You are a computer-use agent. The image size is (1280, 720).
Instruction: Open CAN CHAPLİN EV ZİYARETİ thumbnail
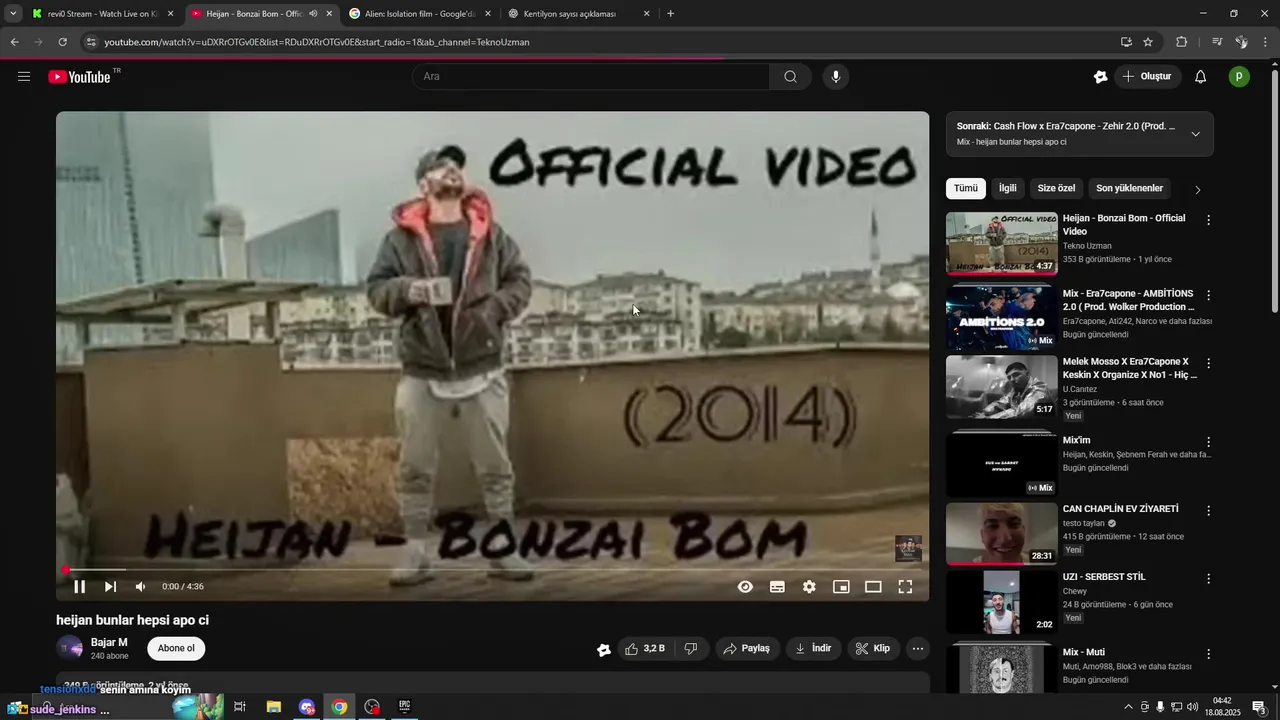[x=1001, y=533]
